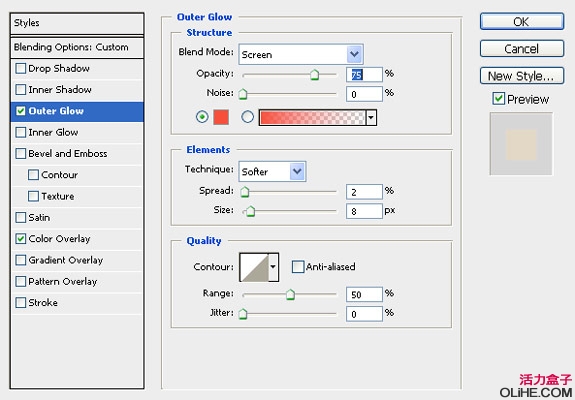Click the Opacity slider handle
The width and height of the screenshot is (575, 400).
tap(314, 74)
